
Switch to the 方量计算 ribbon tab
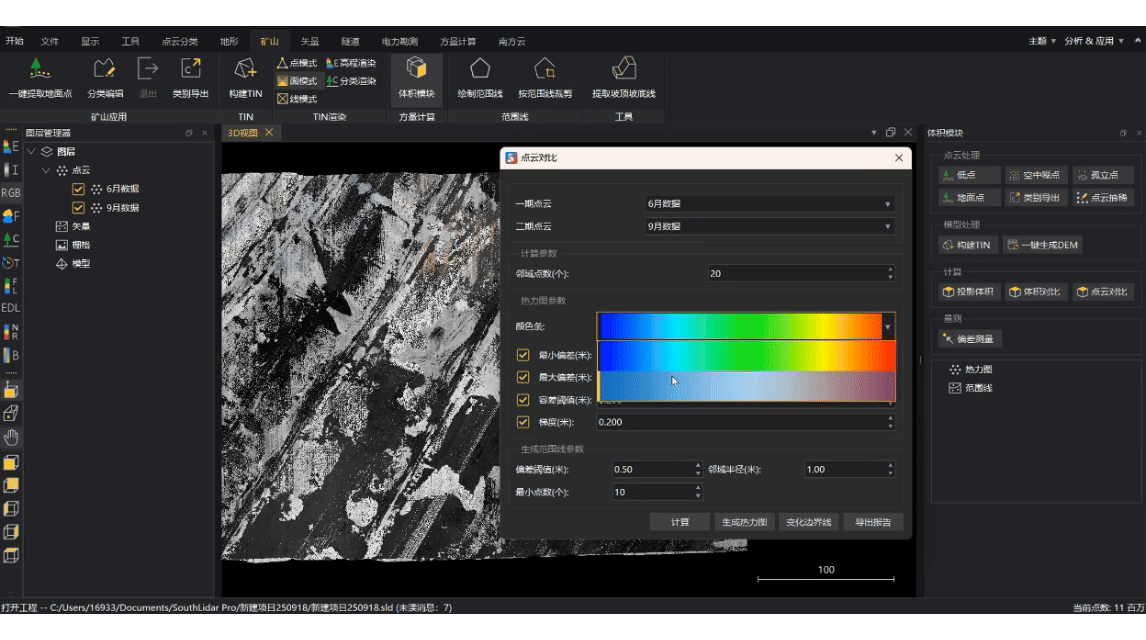[459, 42]
